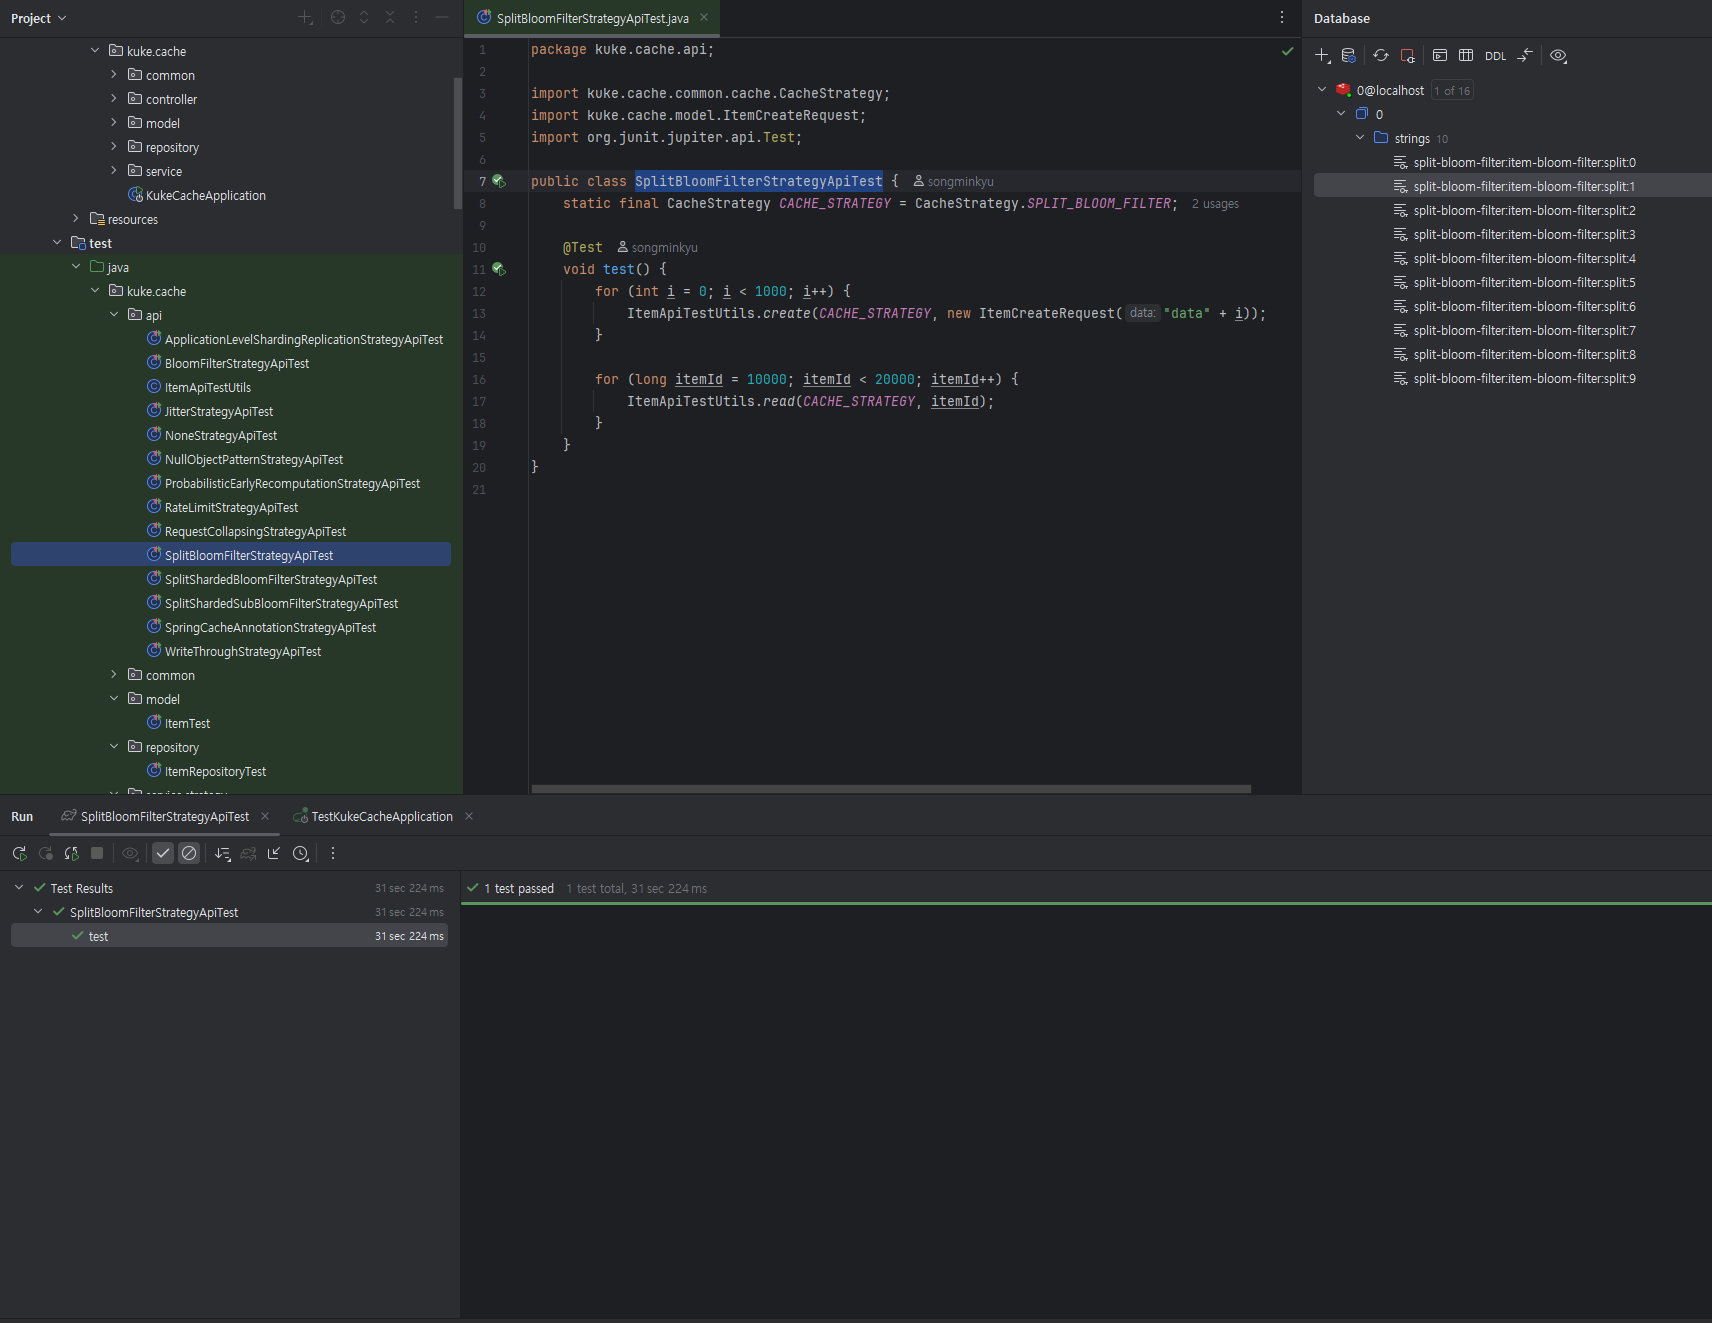Viewport: 1712px width, 1323px height.
Task: Open Data Source Properties icon
Action: [1349, 56]
